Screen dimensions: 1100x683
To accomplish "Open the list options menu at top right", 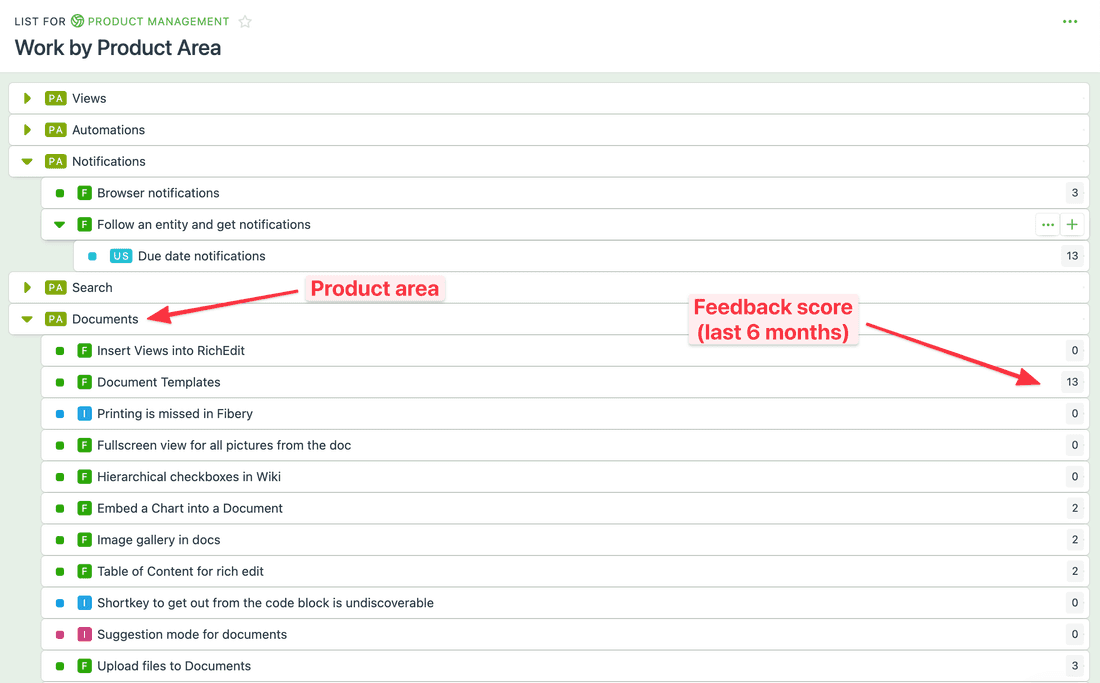I will [1070, 20].
